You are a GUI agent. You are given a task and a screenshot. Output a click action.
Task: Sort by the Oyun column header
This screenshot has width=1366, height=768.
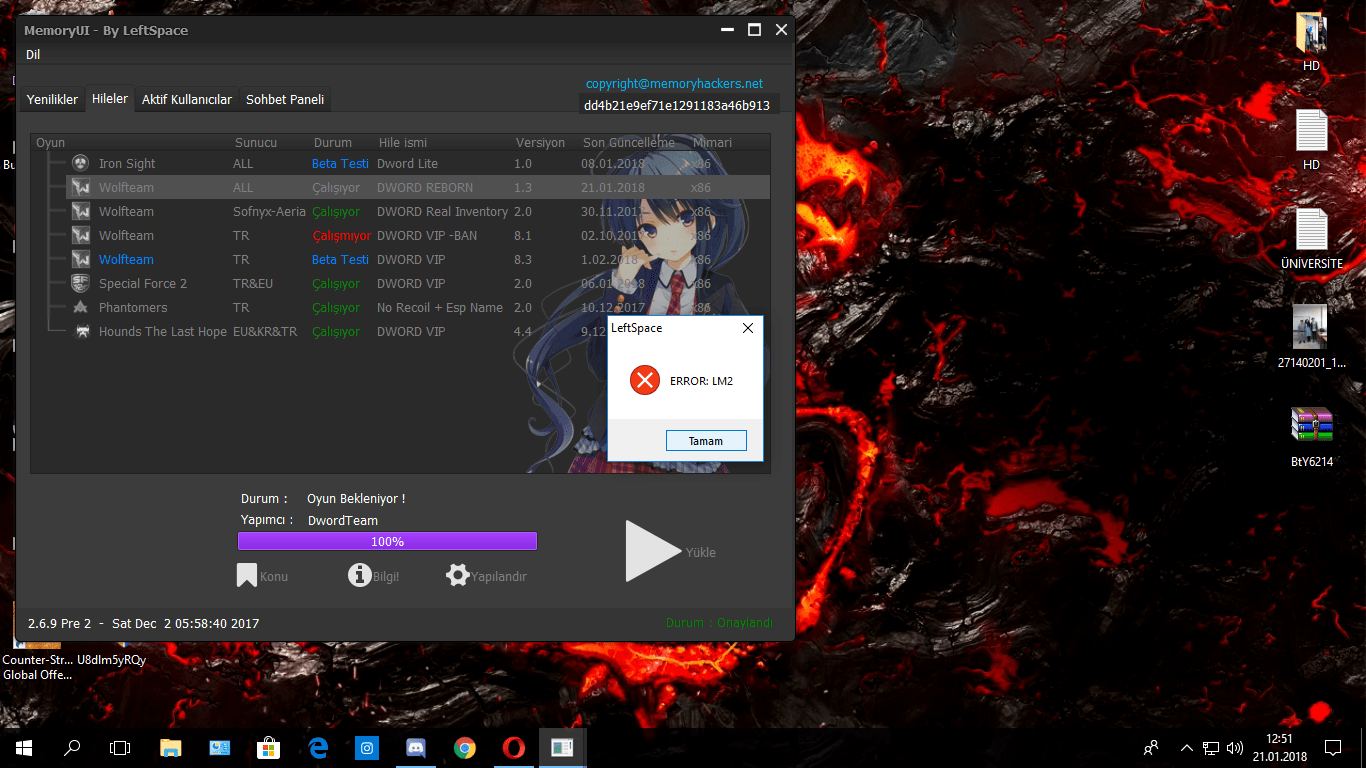pyautogui.click(x=51, y=143)
